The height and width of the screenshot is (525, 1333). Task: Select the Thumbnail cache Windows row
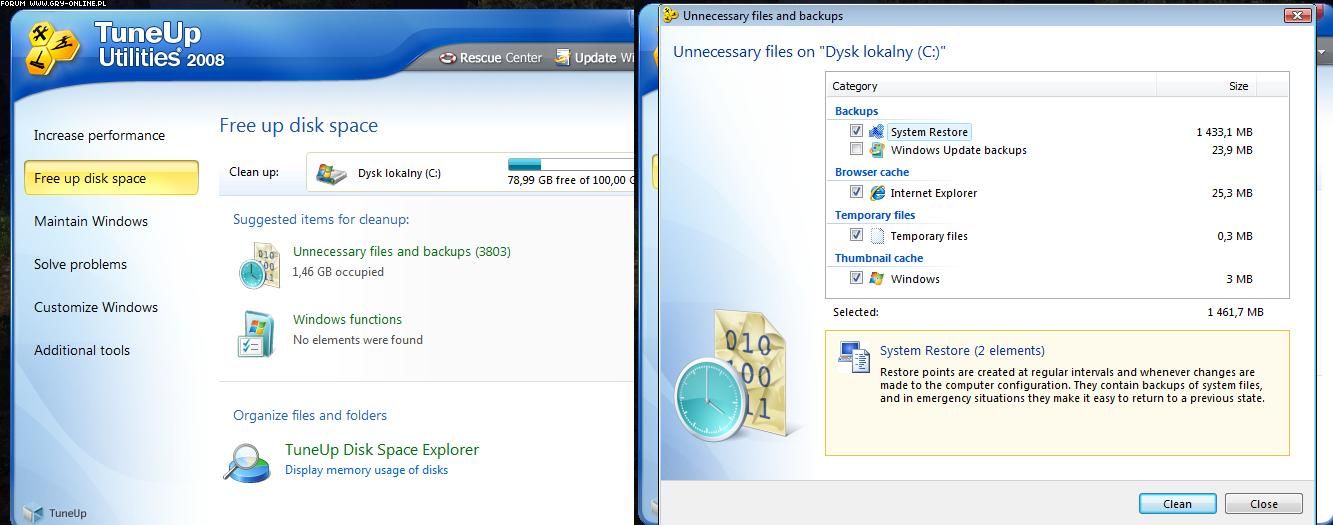point(915,279)
